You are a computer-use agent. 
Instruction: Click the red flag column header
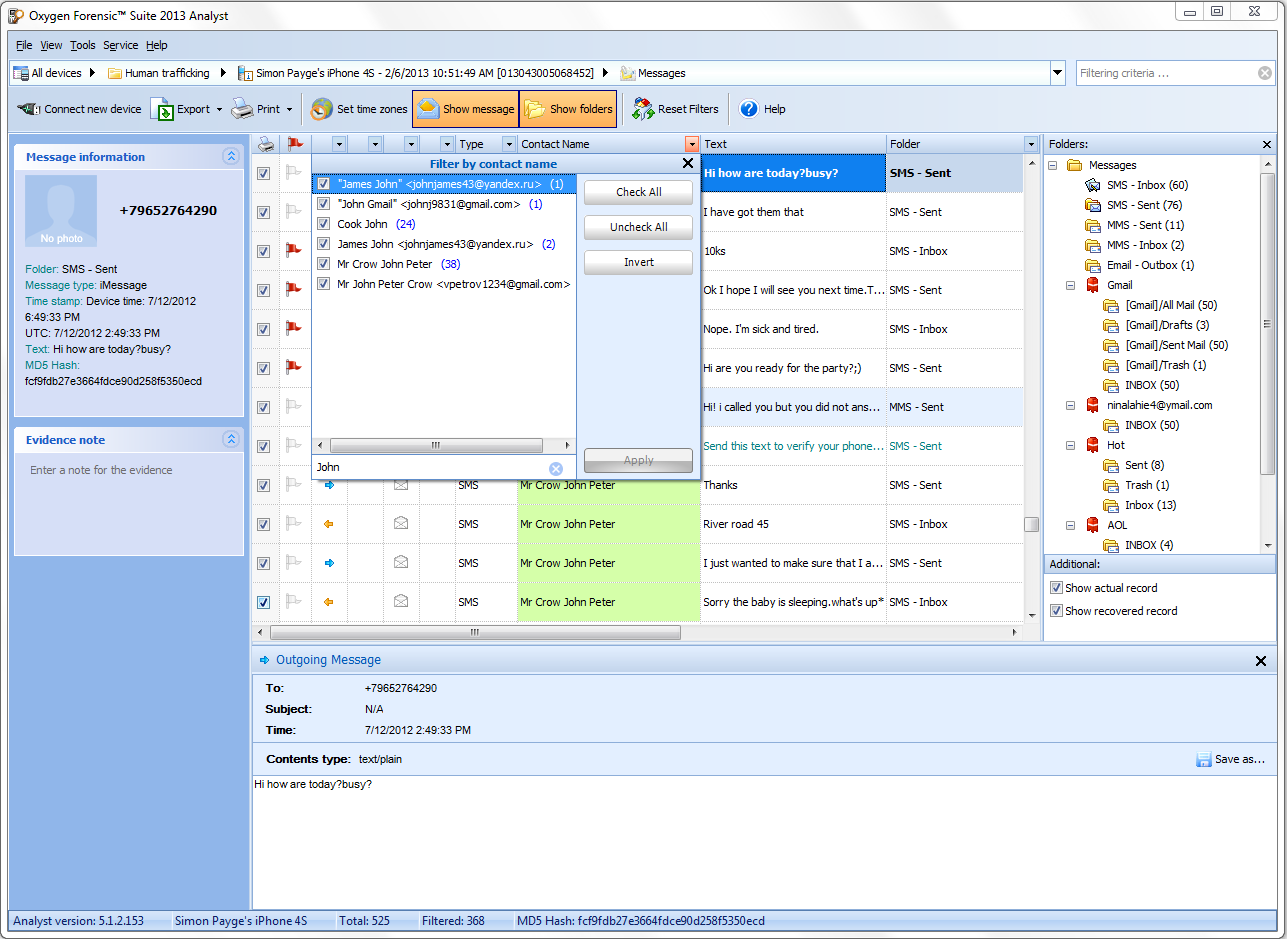[x=295, y=144]
